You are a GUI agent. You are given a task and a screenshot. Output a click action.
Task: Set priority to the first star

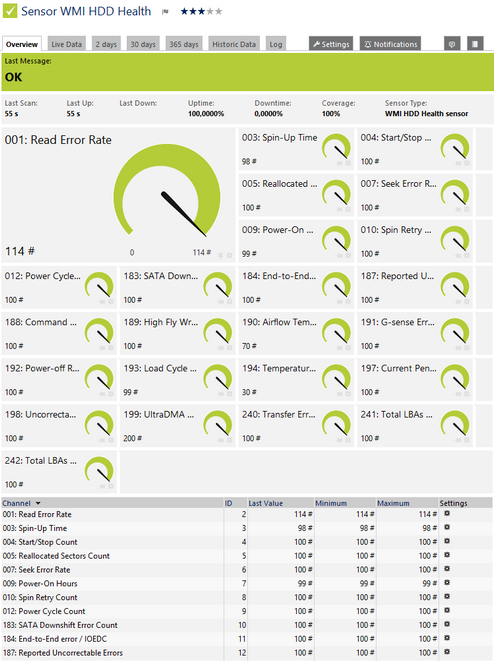(185, 11)
